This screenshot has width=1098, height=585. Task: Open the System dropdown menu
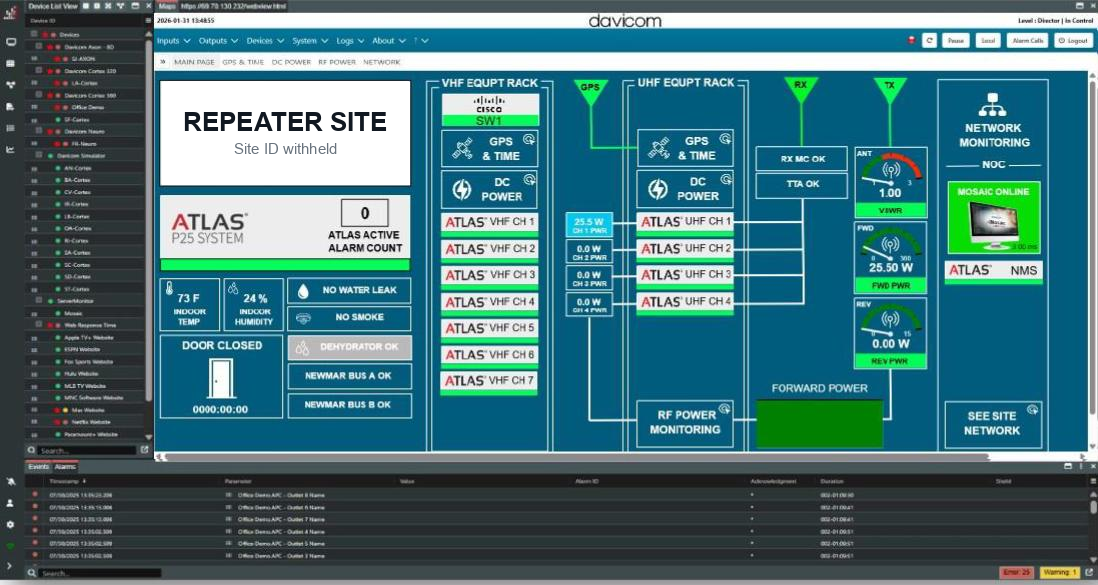(310, 41)
